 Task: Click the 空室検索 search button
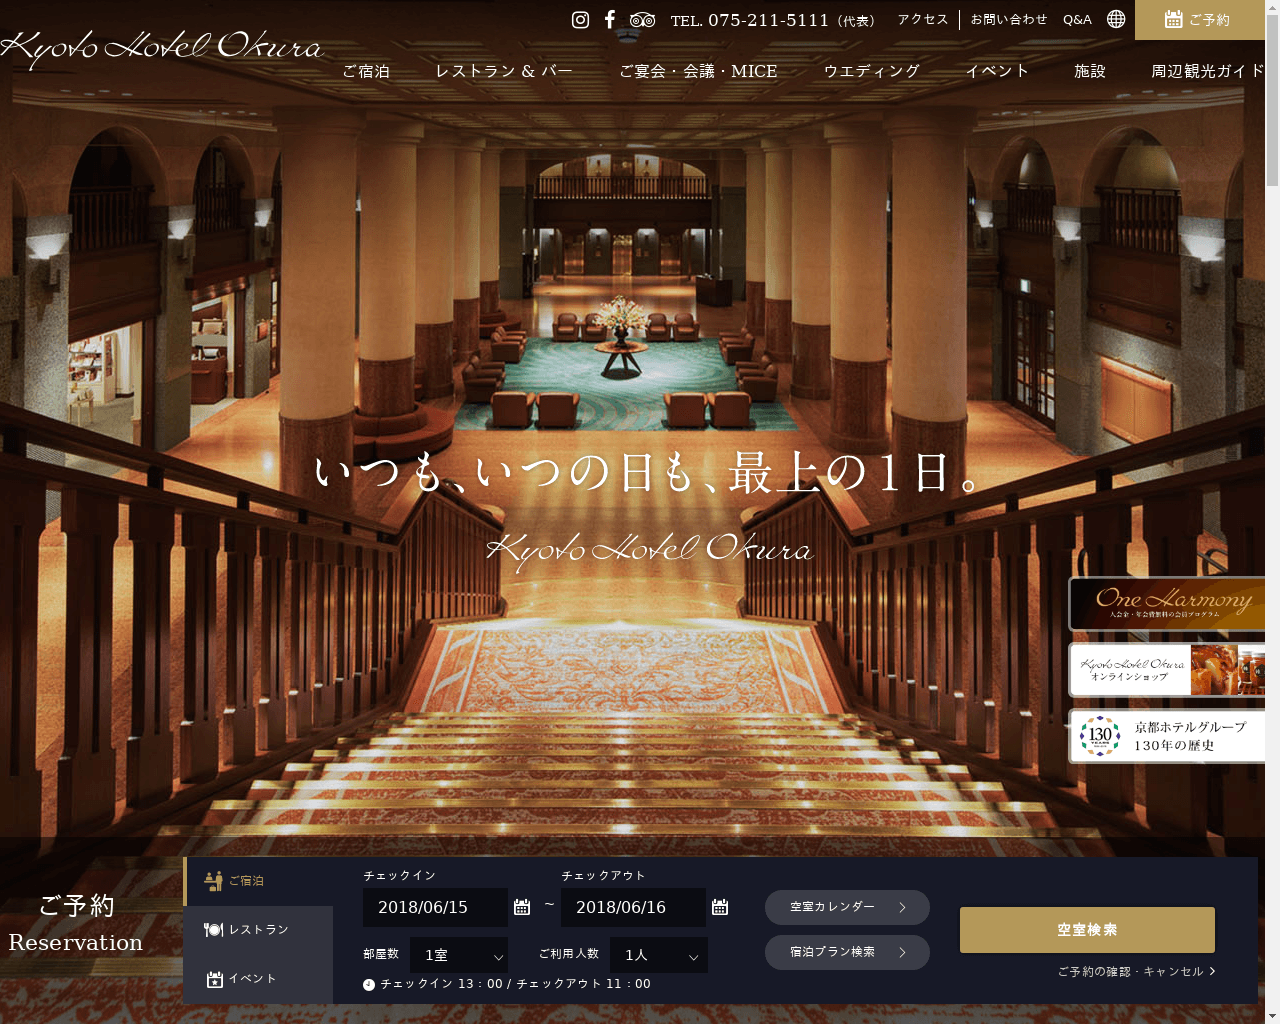1087,930
